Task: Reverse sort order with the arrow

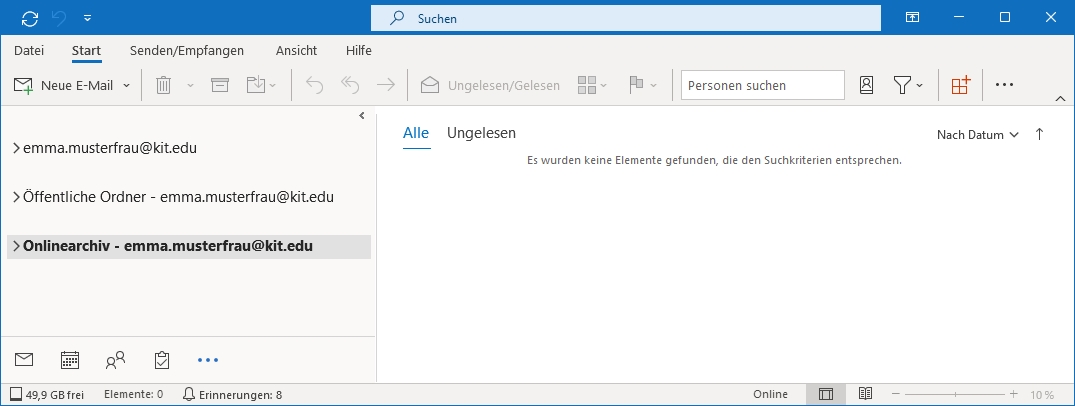Action: point(1039,135)
